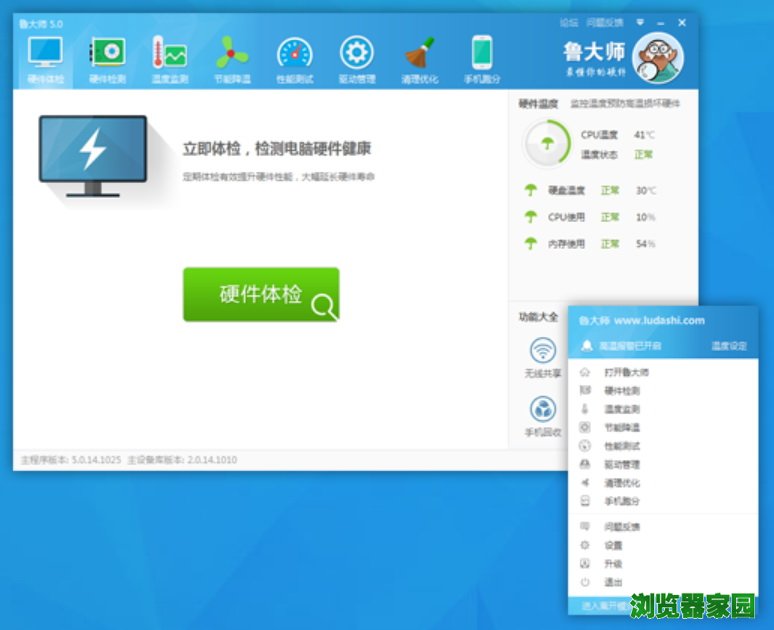The image size is (774, 630).
Task: Click 问题反馈 link in the title bar
Action: [x=605, y=22]
